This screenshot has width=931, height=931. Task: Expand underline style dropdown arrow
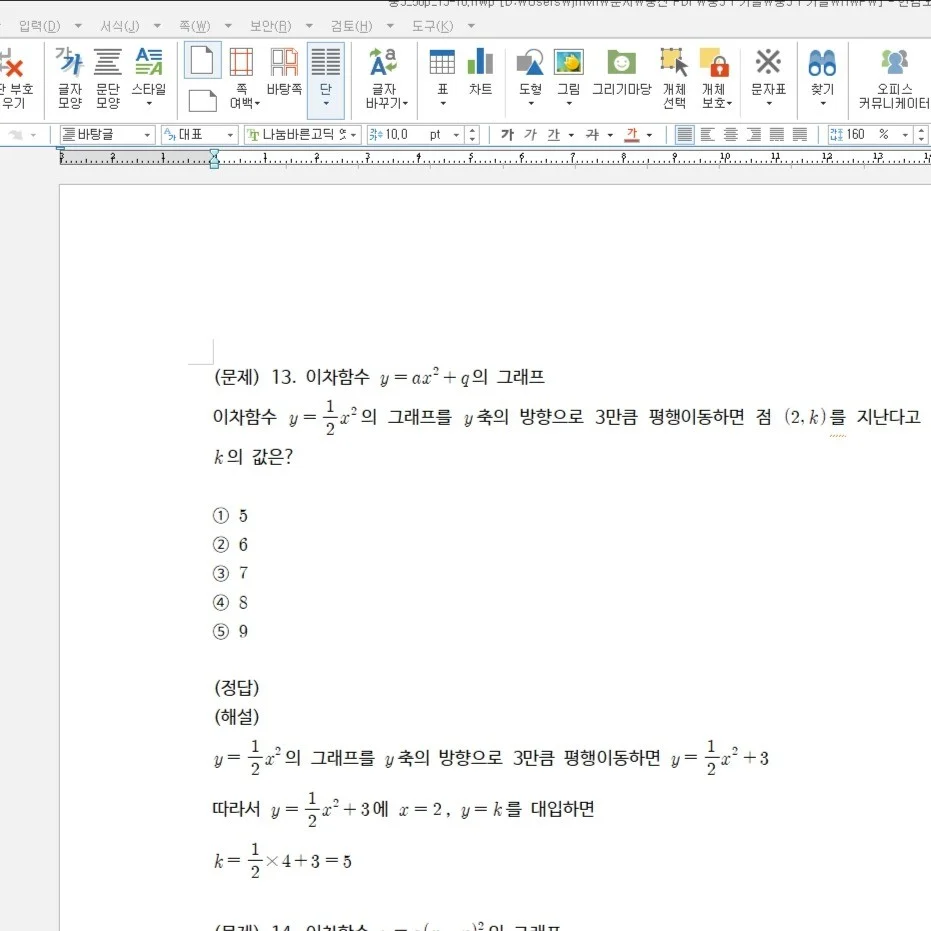[571, 135]
